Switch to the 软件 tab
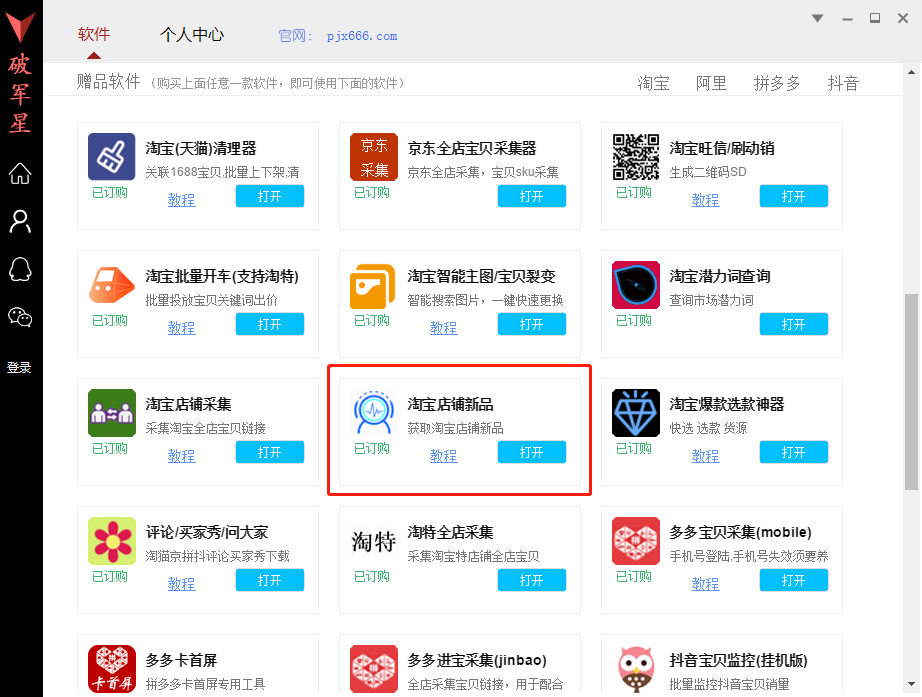The height and width of the screenshot is (697, 922). point(93,34)
